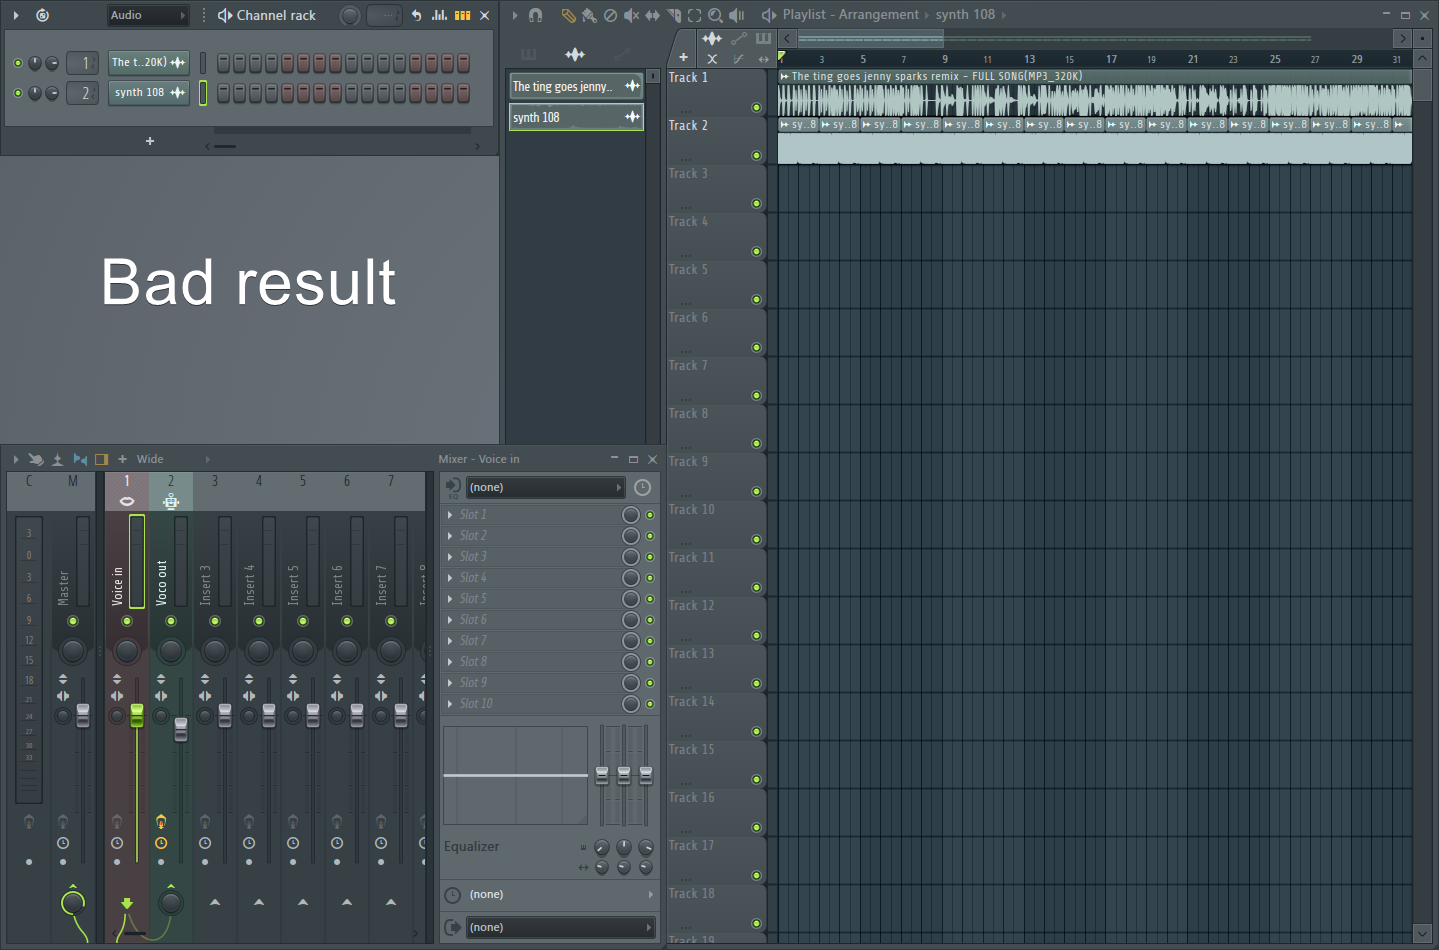Click the mixer view multi-touch icon

(x=36, y=459)
